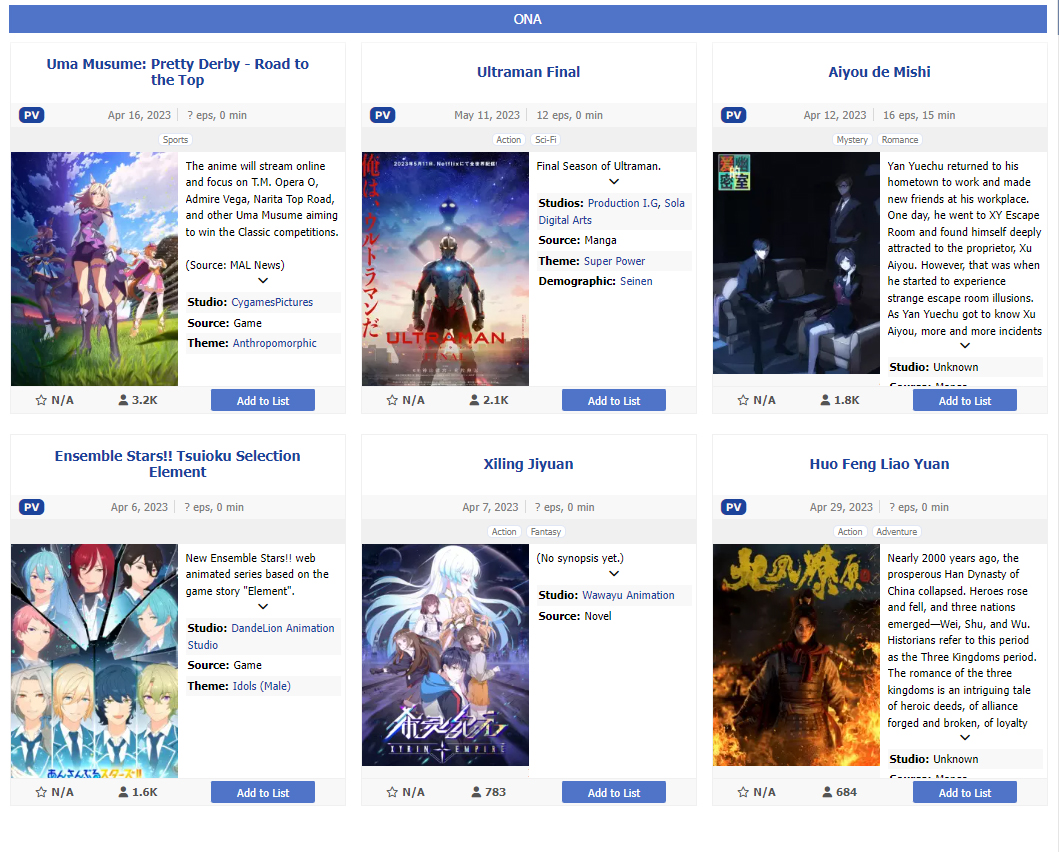Select the Seinen demographic link
The image size is (1059, 852).
(636, 281)
